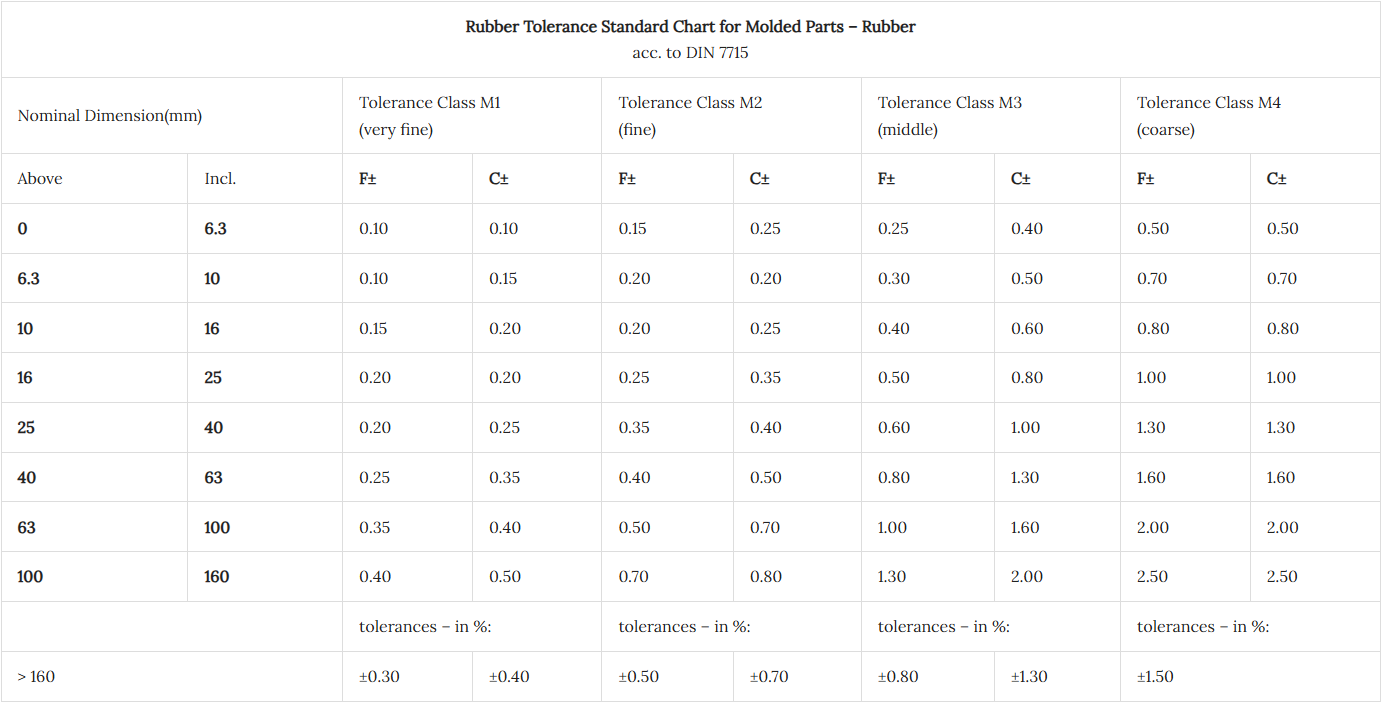Select the ±0.40 percentage tolerance value
The width and height of the screenshot is (1384, 705).
pos(509,677)
